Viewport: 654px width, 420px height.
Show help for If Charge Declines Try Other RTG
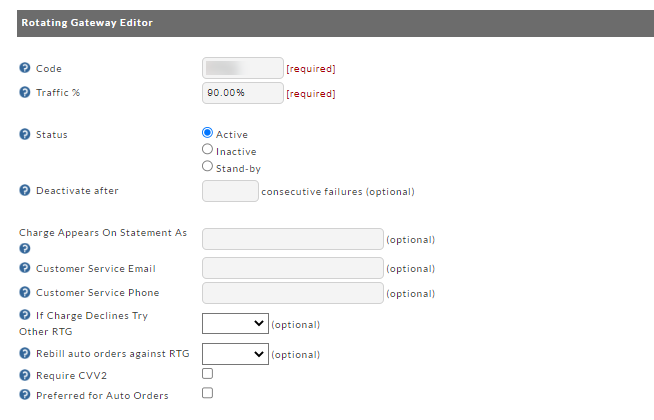point(25,314)
